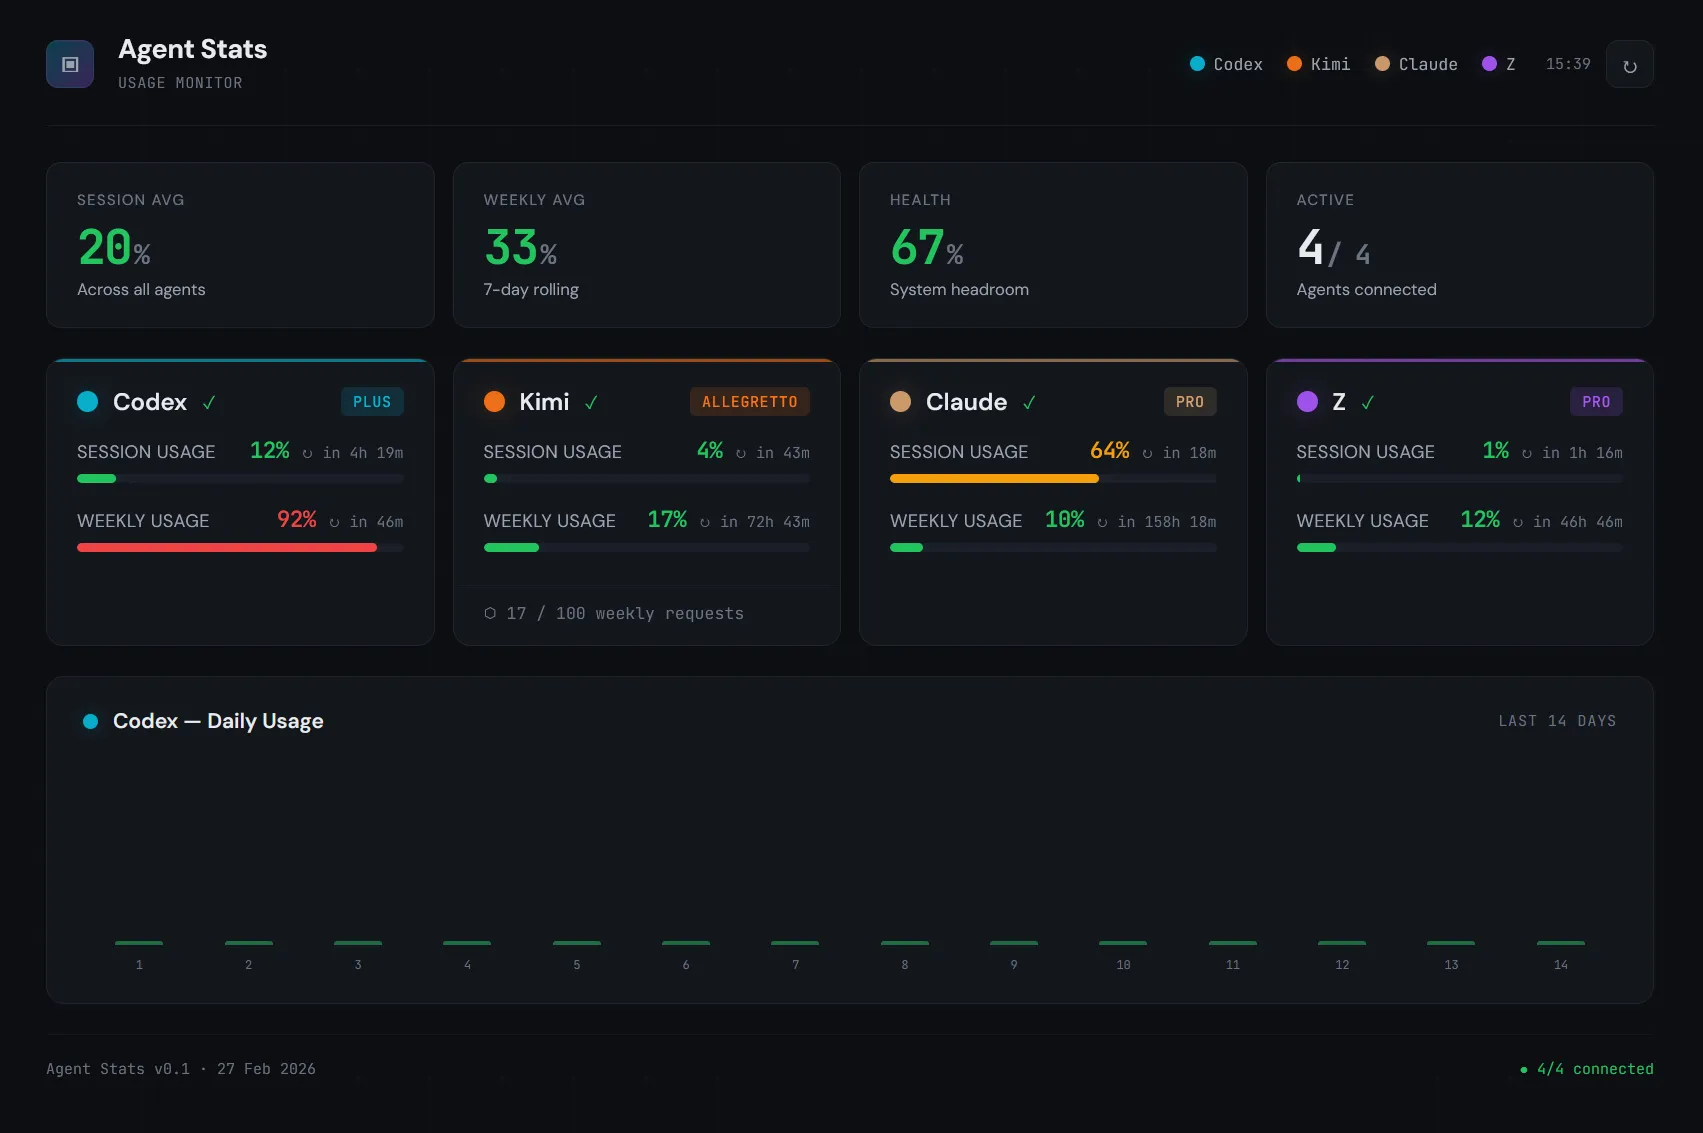Image resolution: width=1703 pixels, height=1133 pixels.
Task: Click the reset timer icon beside Claude weekly usage
Action: [1100, 521]
